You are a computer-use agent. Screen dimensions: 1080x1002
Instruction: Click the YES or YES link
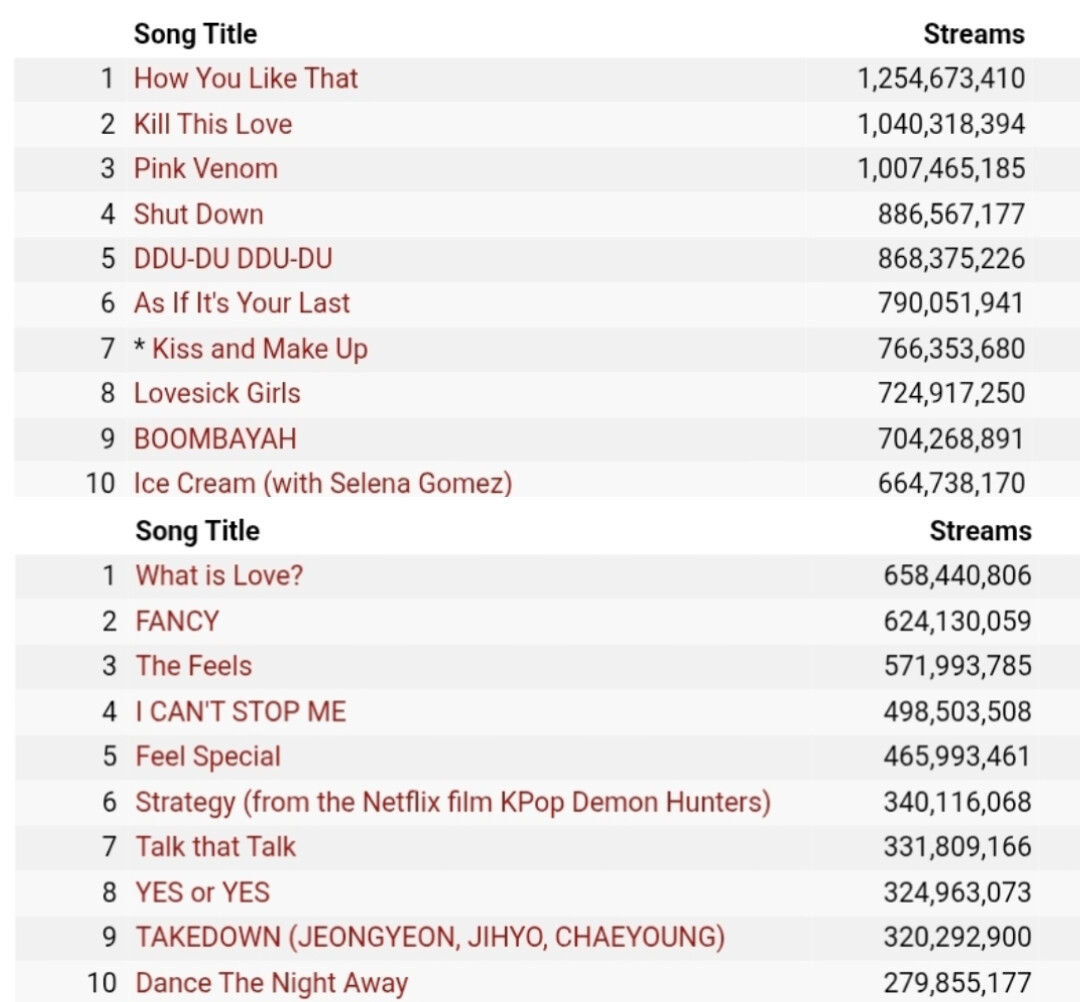pyautogui.click(x=202, y=893)
